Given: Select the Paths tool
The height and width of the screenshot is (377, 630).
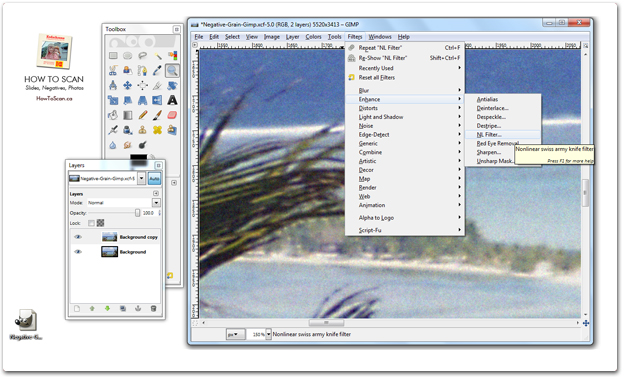Looking at the screenshot, I should pos(142,70).
